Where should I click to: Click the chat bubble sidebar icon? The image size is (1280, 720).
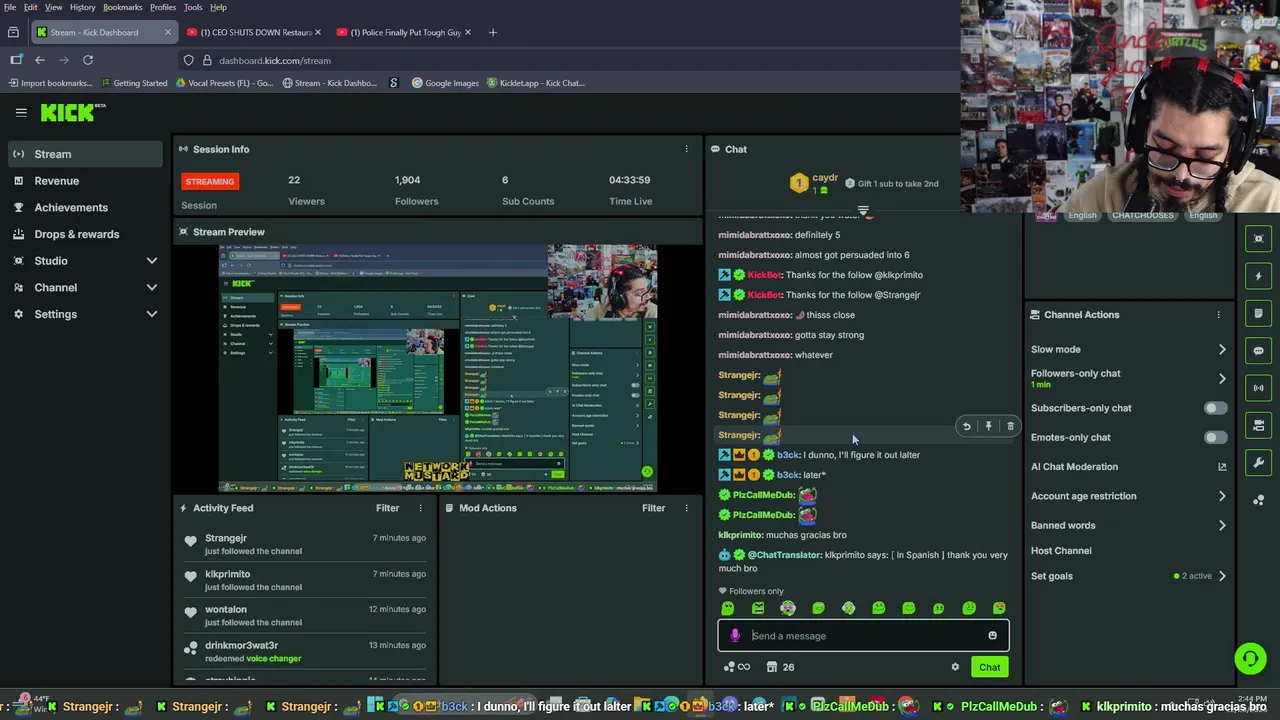[x=1259, y=351]
